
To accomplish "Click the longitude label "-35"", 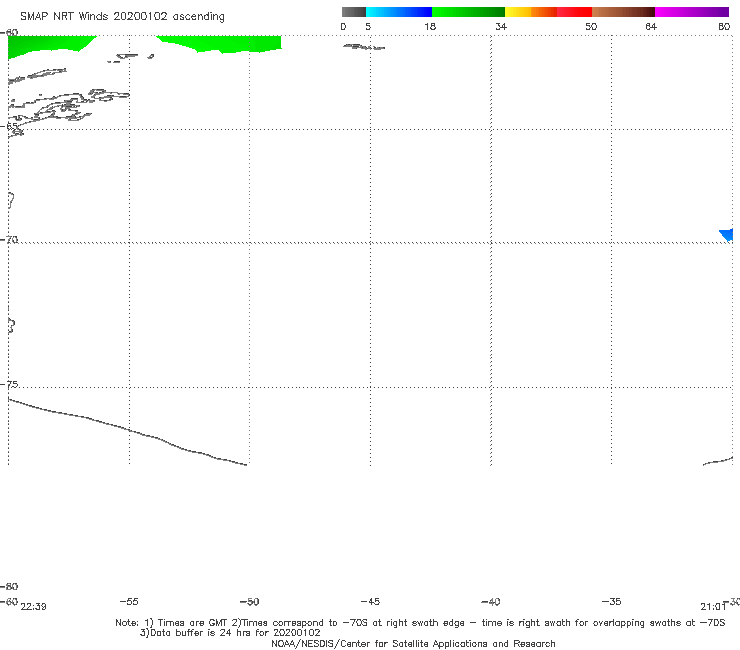I will (x=611, y=601).
